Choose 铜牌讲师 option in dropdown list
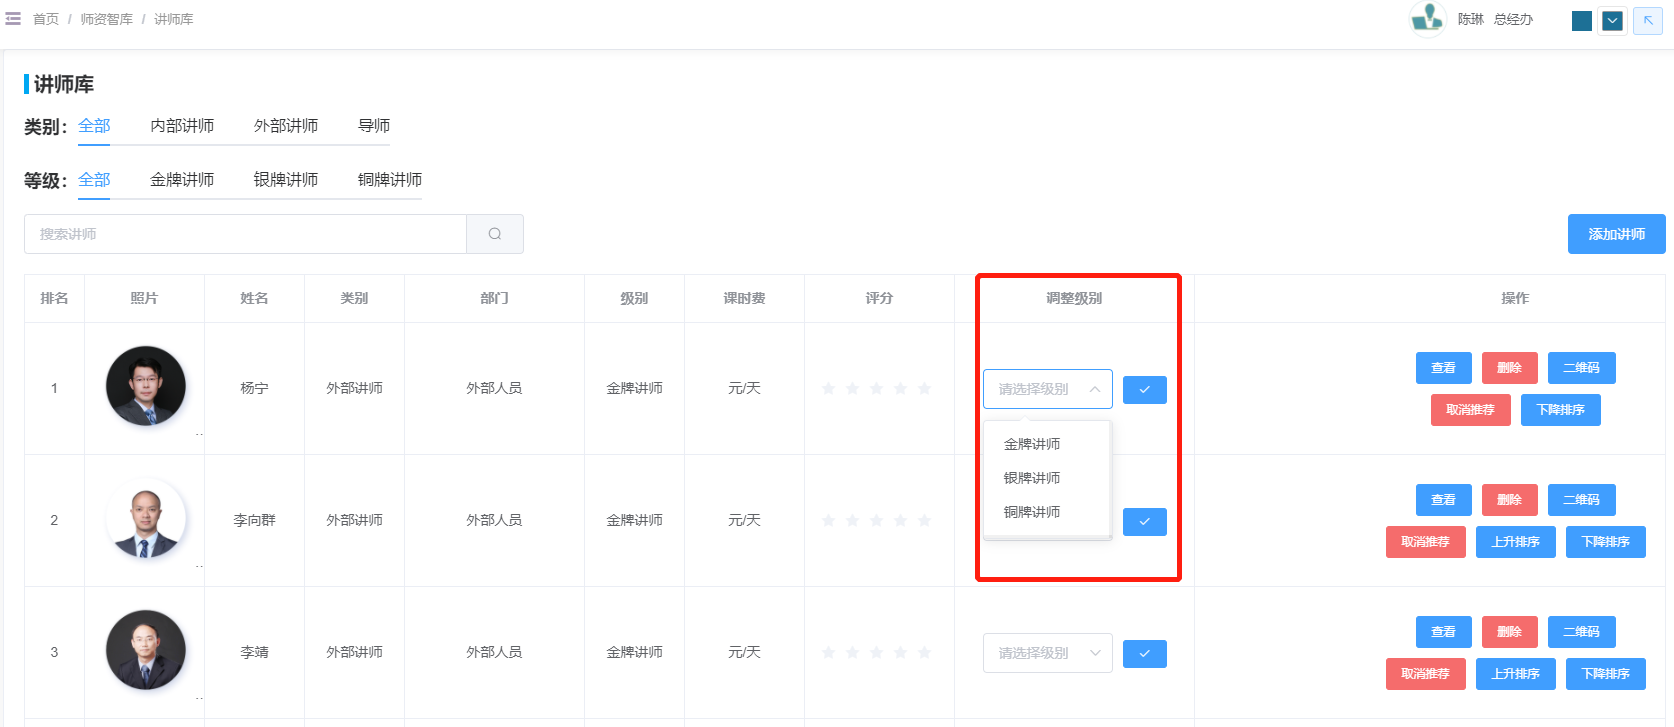Viewport: 1674px width, 727px height. [1032, 512]
